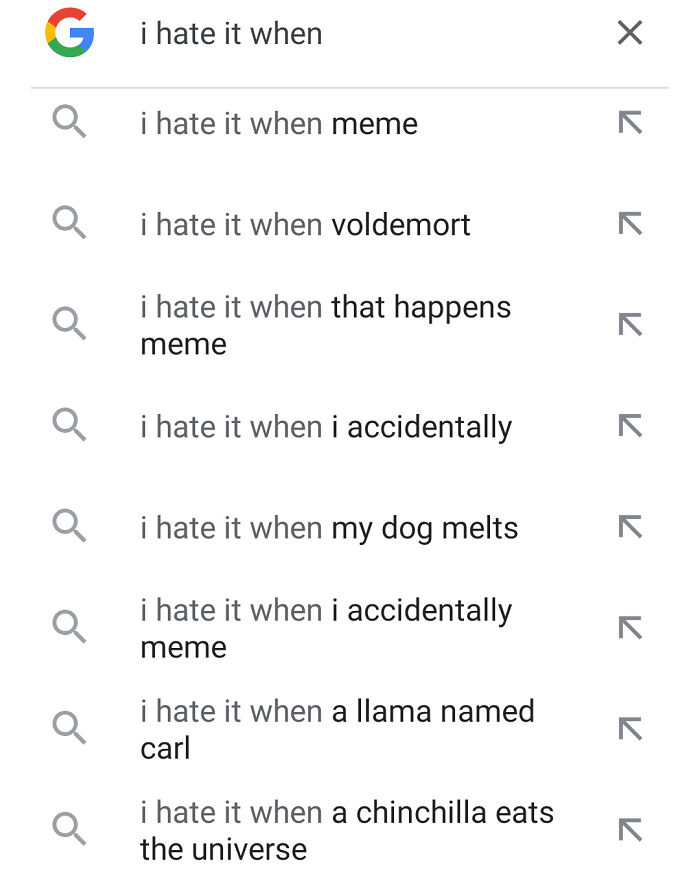
Task: Tap the autofill arrow for 'i hate it when meme'
Action: 630,123
